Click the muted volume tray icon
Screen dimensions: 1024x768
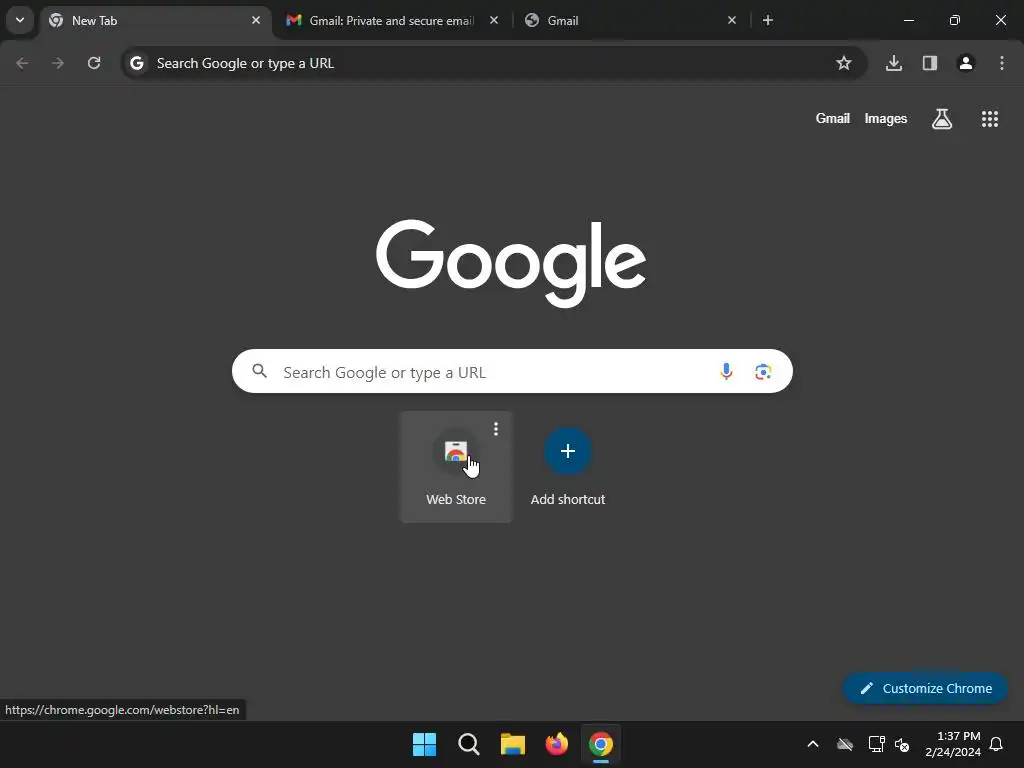point(903,744)
